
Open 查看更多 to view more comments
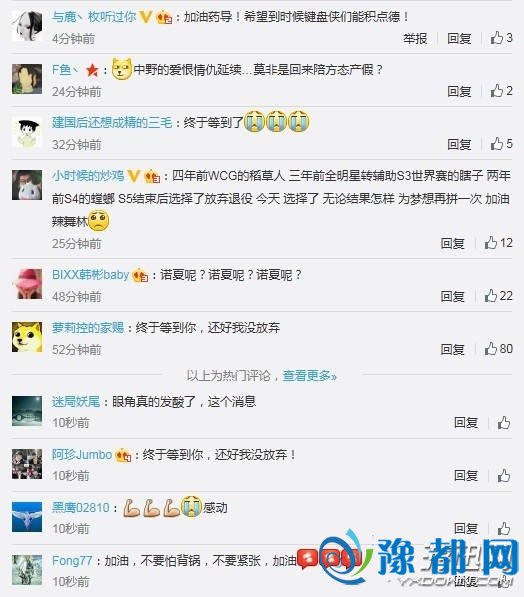pyautogui.click(x=310, y=376)
